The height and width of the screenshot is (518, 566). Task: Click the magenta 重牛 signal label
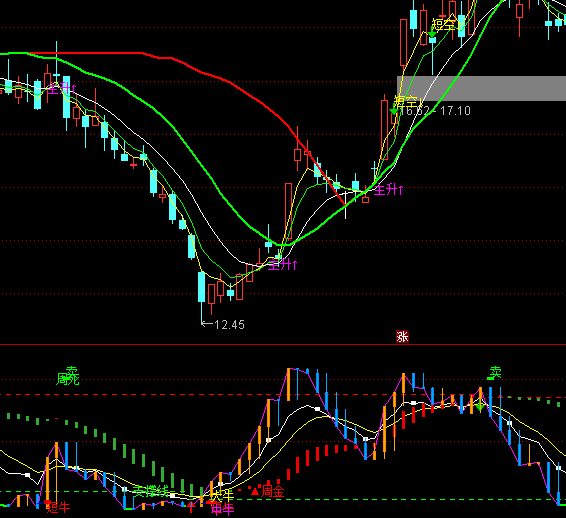(x=222, y=509)
